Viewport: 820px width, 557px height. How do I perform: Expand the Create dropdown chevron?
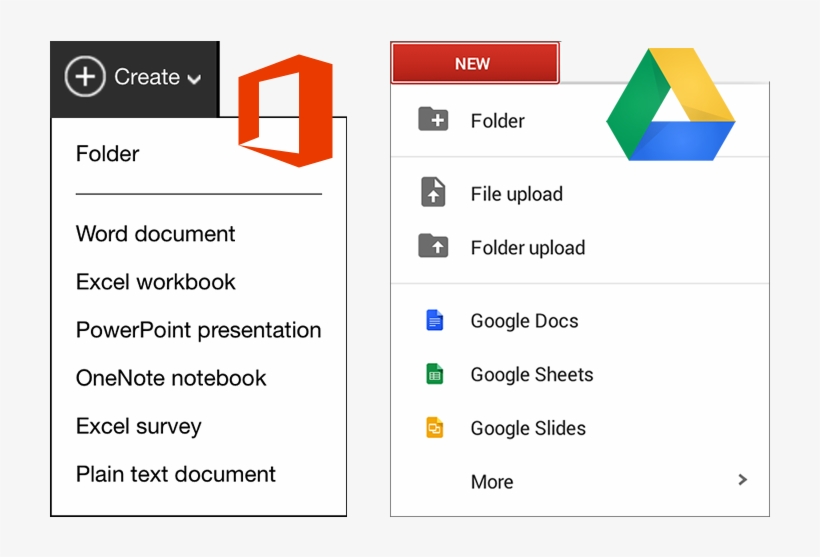coord(195,79)
